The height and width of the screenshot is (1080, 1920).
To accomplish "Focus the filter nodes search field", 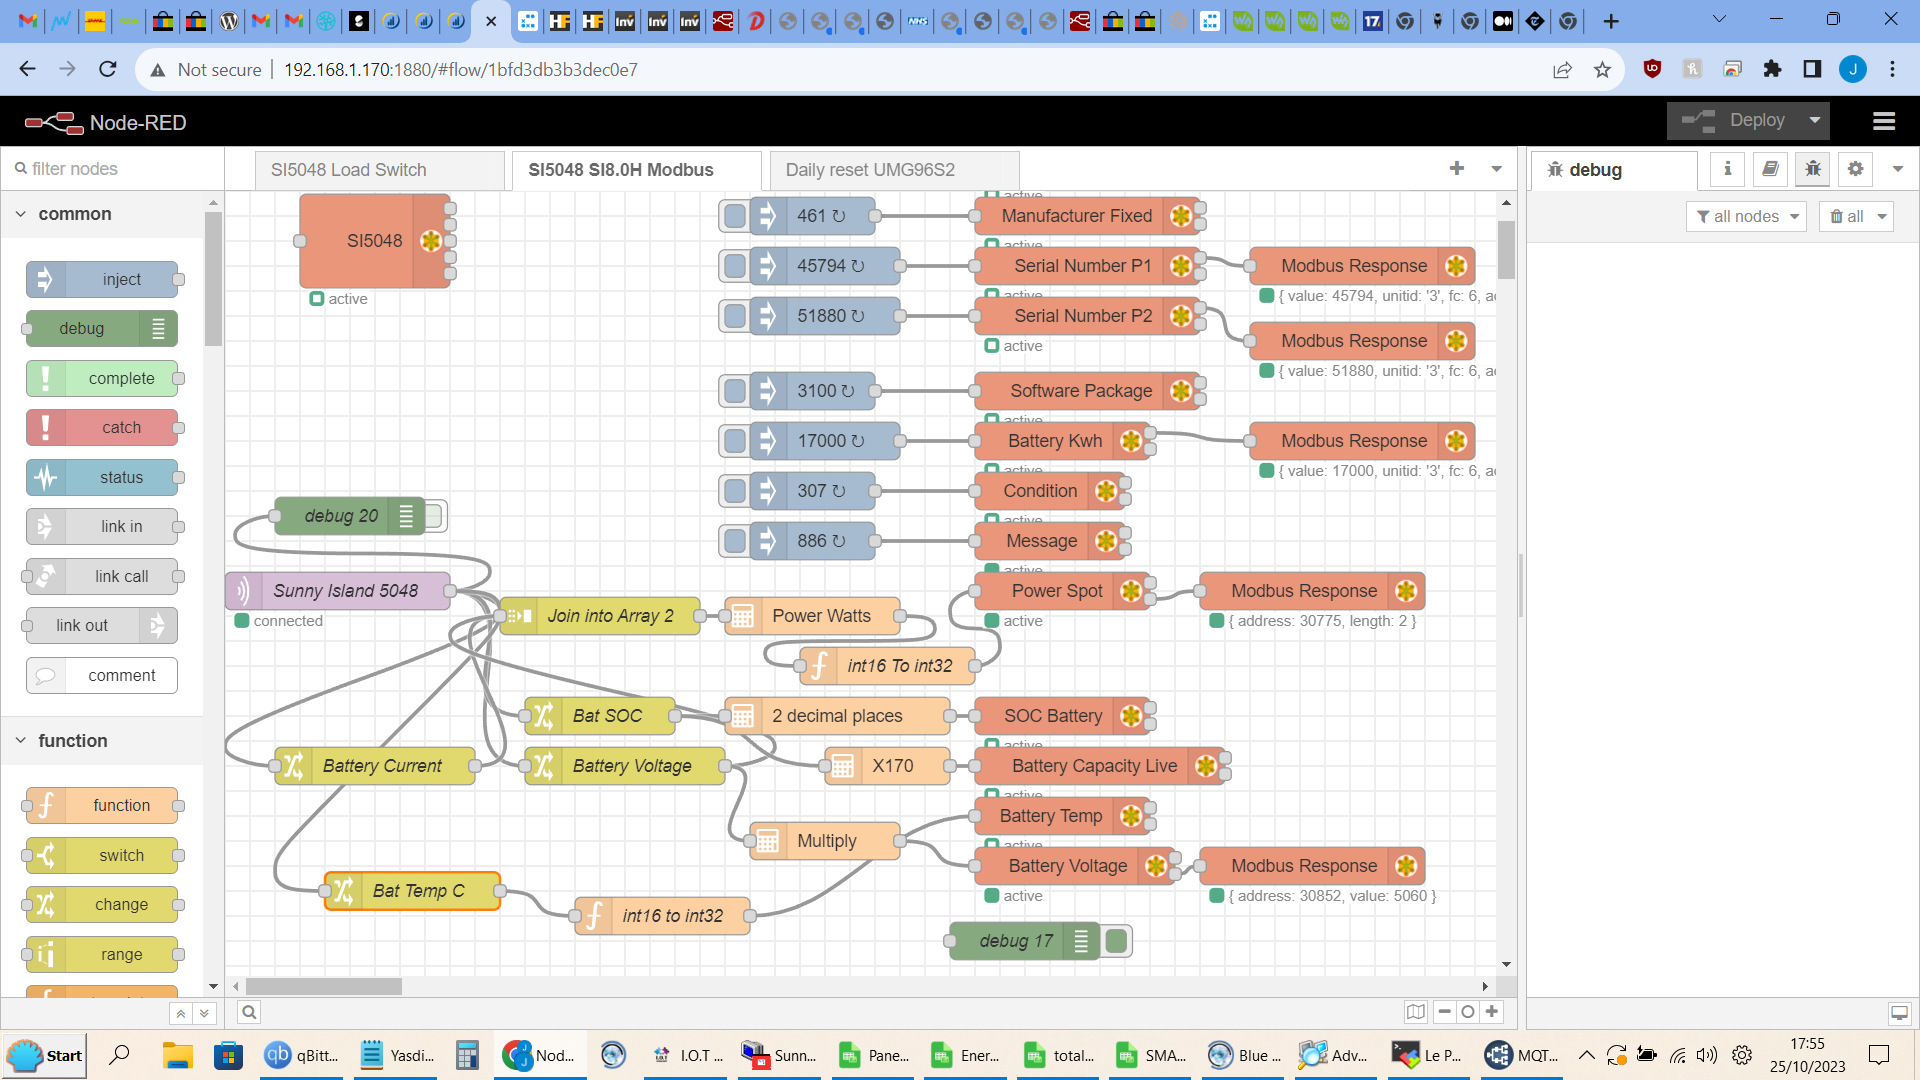I will [112, 169].
